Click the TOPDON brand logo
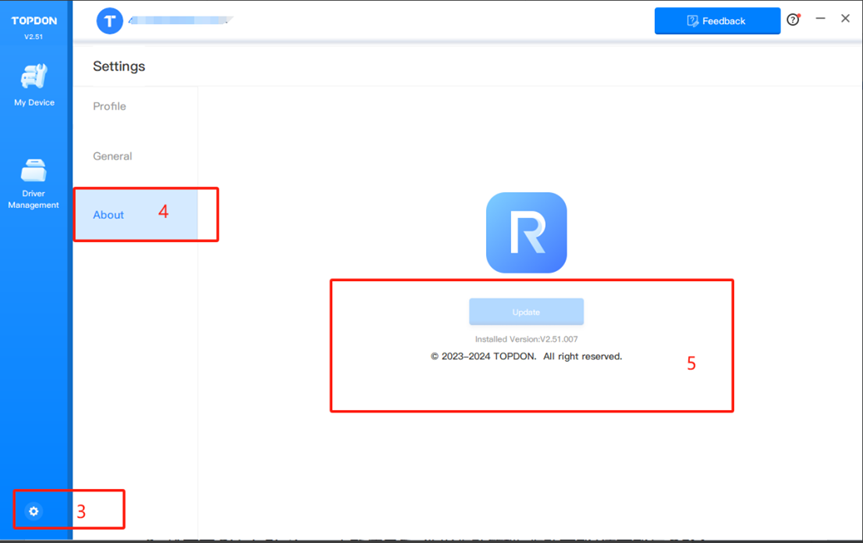This screenshot has height=543, width=863. [34, 21]
